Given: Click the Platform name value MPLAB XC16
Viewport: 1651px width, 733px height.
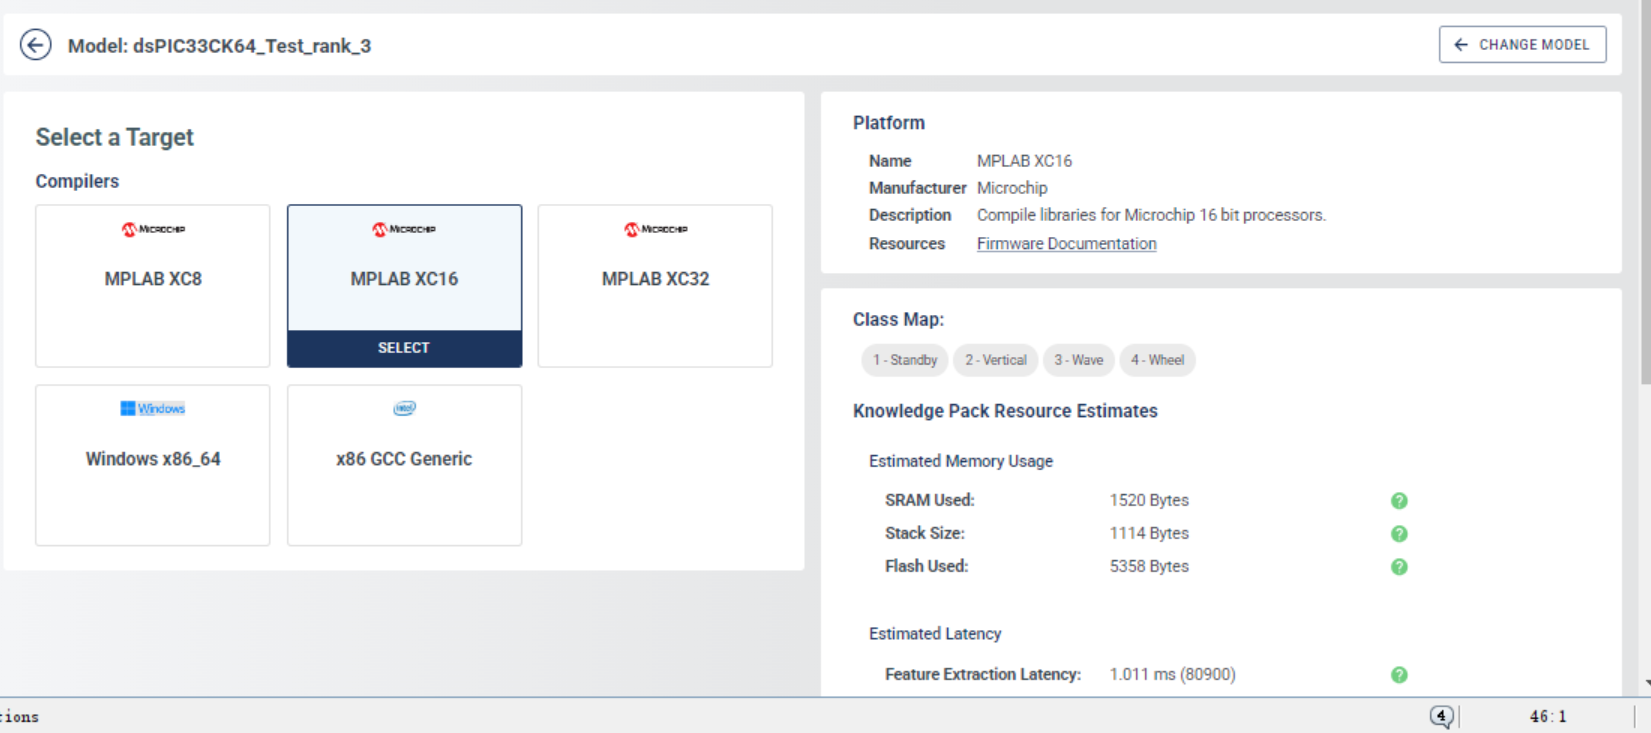Looking at the screenshot, I should click(1024, 161).
